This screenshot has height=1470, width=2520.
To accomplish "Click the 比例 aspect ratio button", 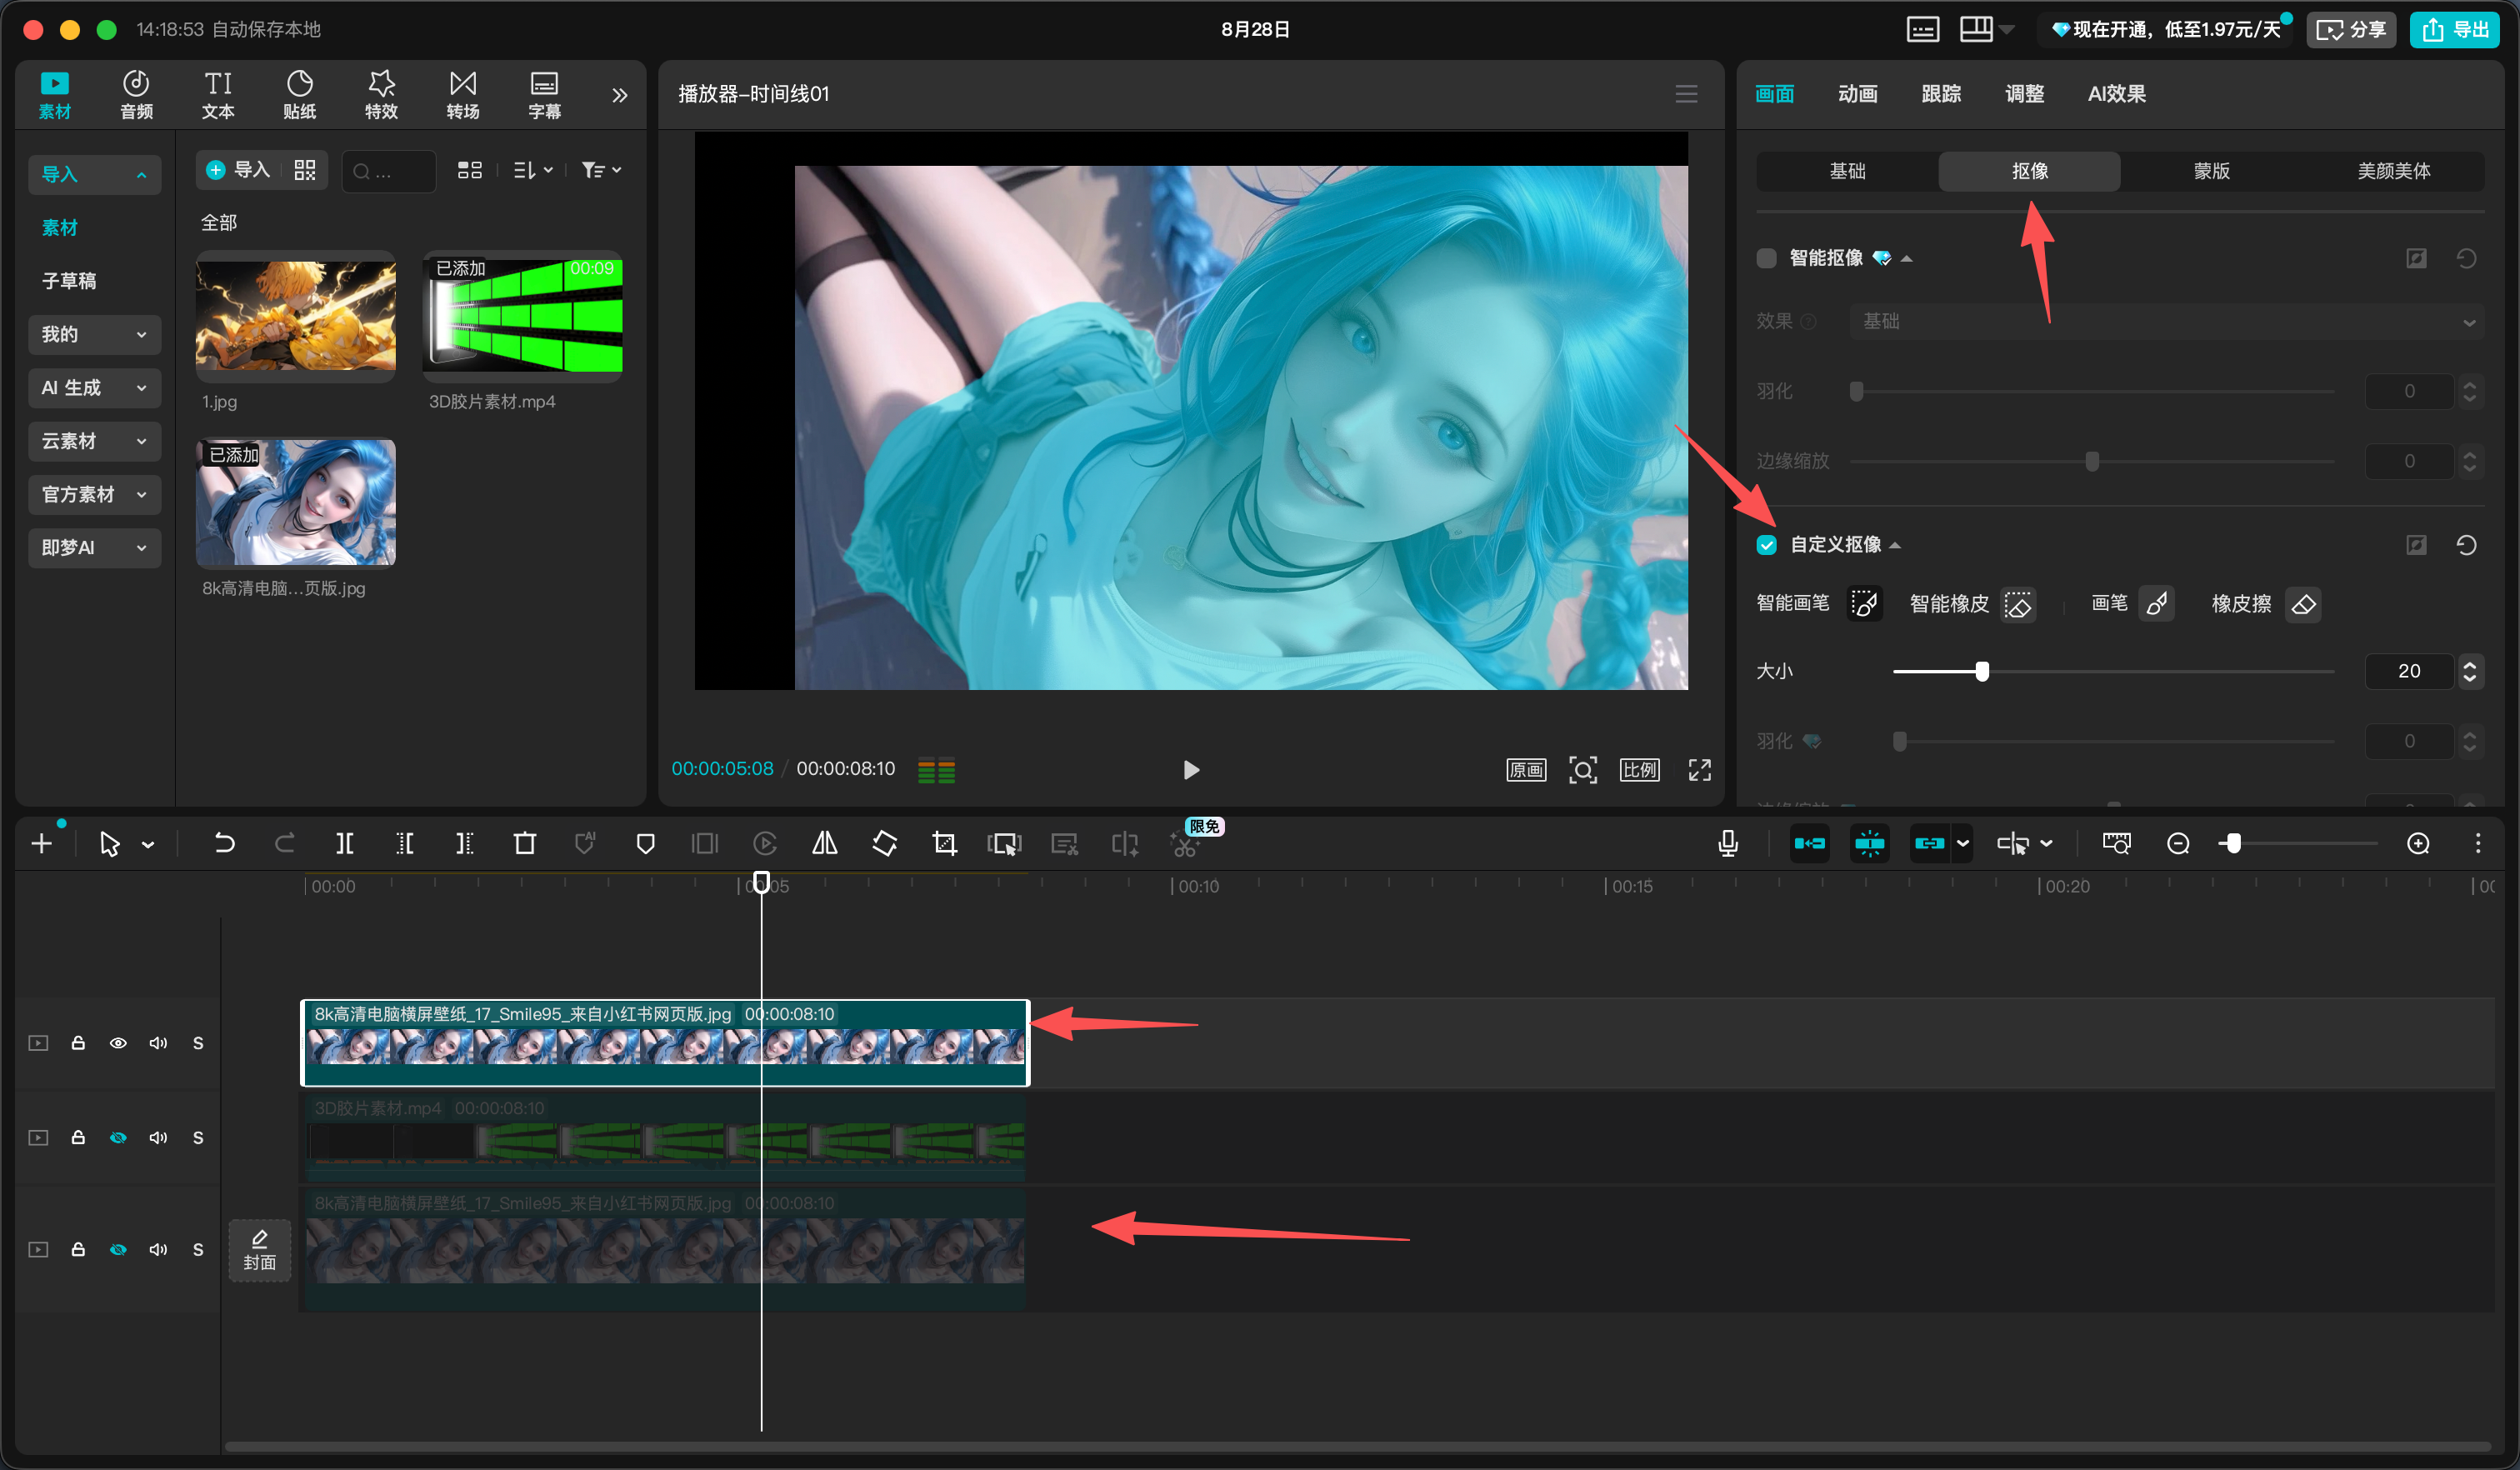I will 1640,770.
